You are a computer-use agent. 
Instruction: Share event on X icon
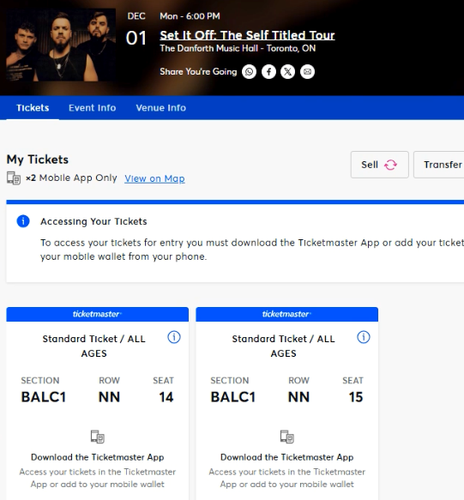pyautogui.click(x=288, y=72)
